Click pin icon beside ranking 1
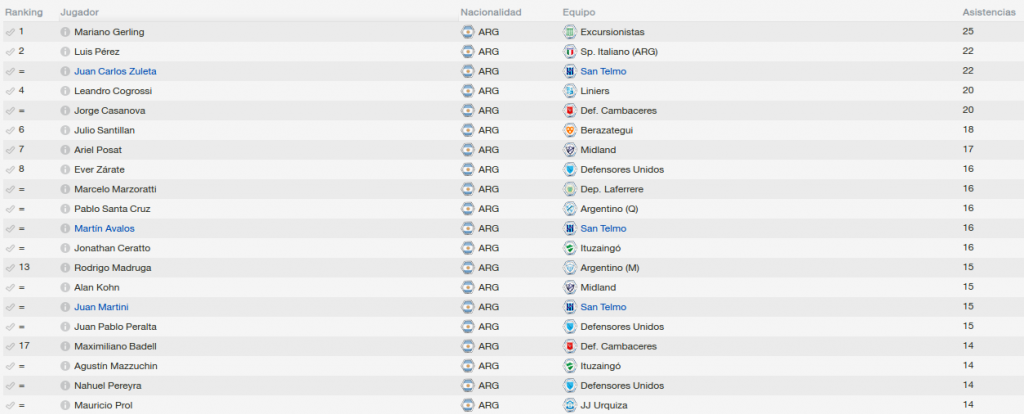 (10, 32)
